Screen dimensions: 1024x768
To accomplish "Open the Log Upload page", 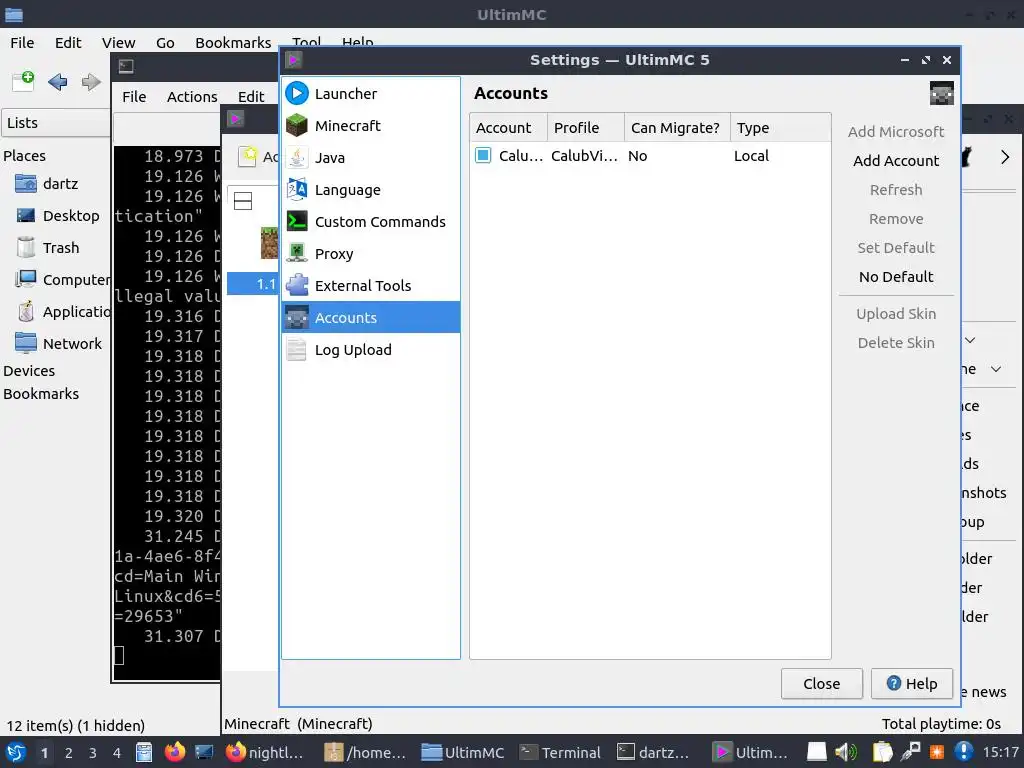I will coord(370,349).
